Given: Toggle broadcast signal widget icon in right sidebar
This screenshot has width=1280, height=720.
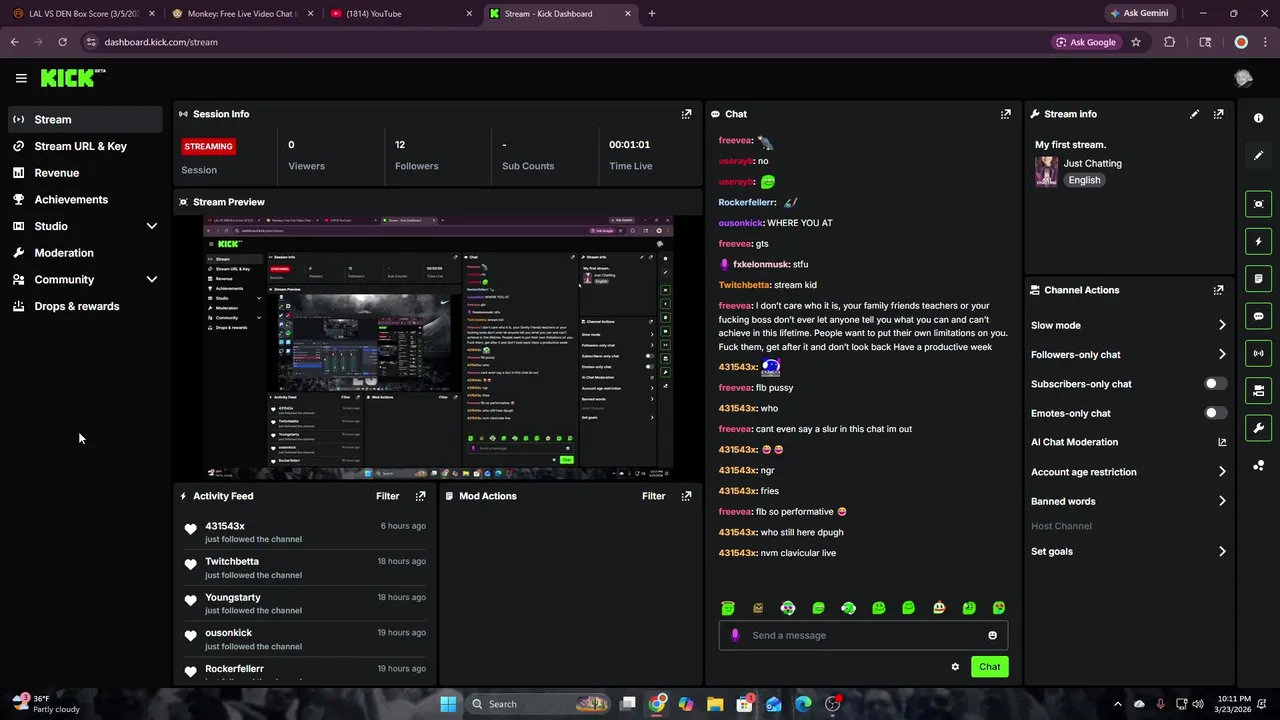Looking at the screenshot, I should pyautogui.click(x=1258, y=353).
